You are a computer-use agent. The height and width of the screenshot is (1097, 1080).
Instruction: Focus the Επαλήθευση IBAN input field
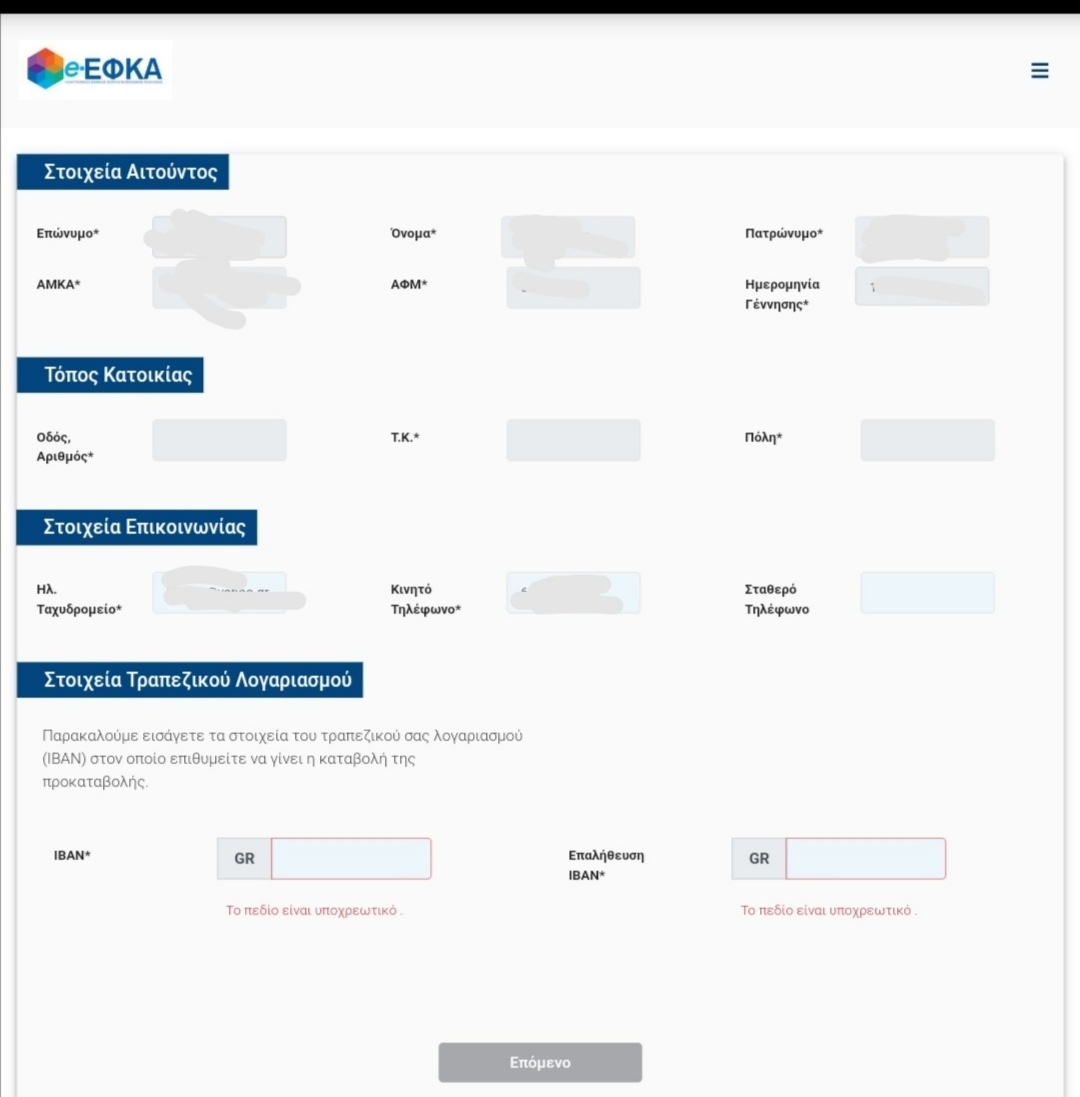865,859
